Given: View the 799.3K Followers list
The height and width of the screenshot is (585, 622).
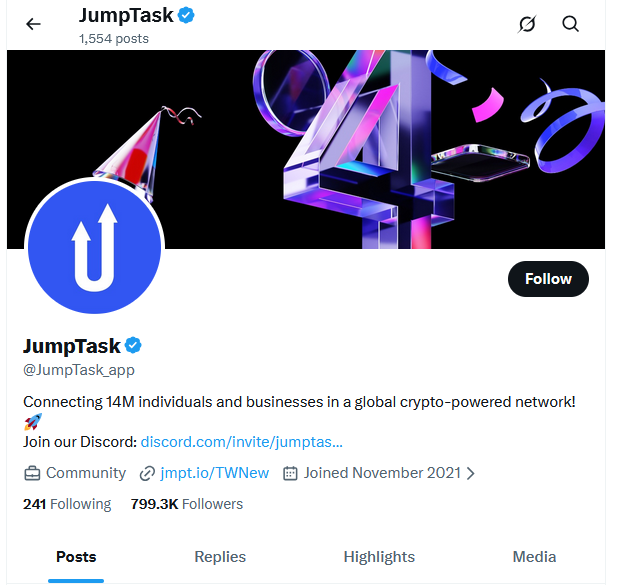Looking at the screenshot, I should click(x=187, y=504).
